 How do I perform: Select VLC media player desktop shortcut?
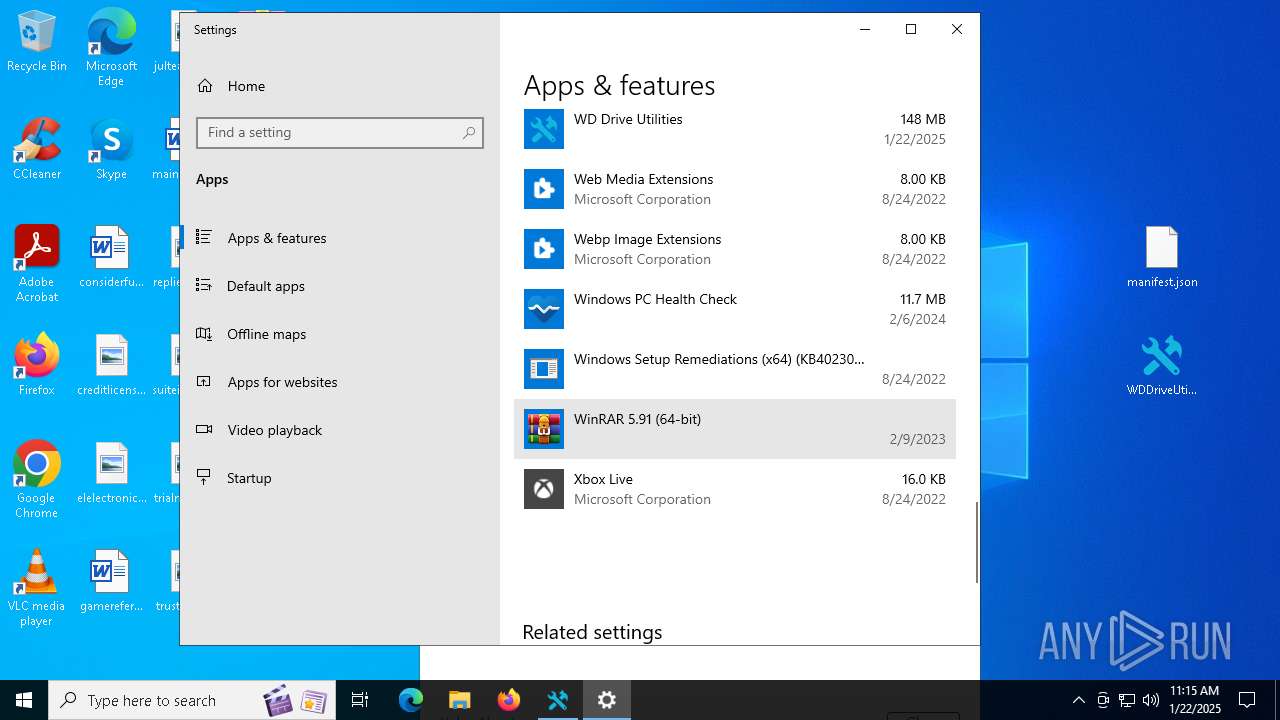point(37,588)
